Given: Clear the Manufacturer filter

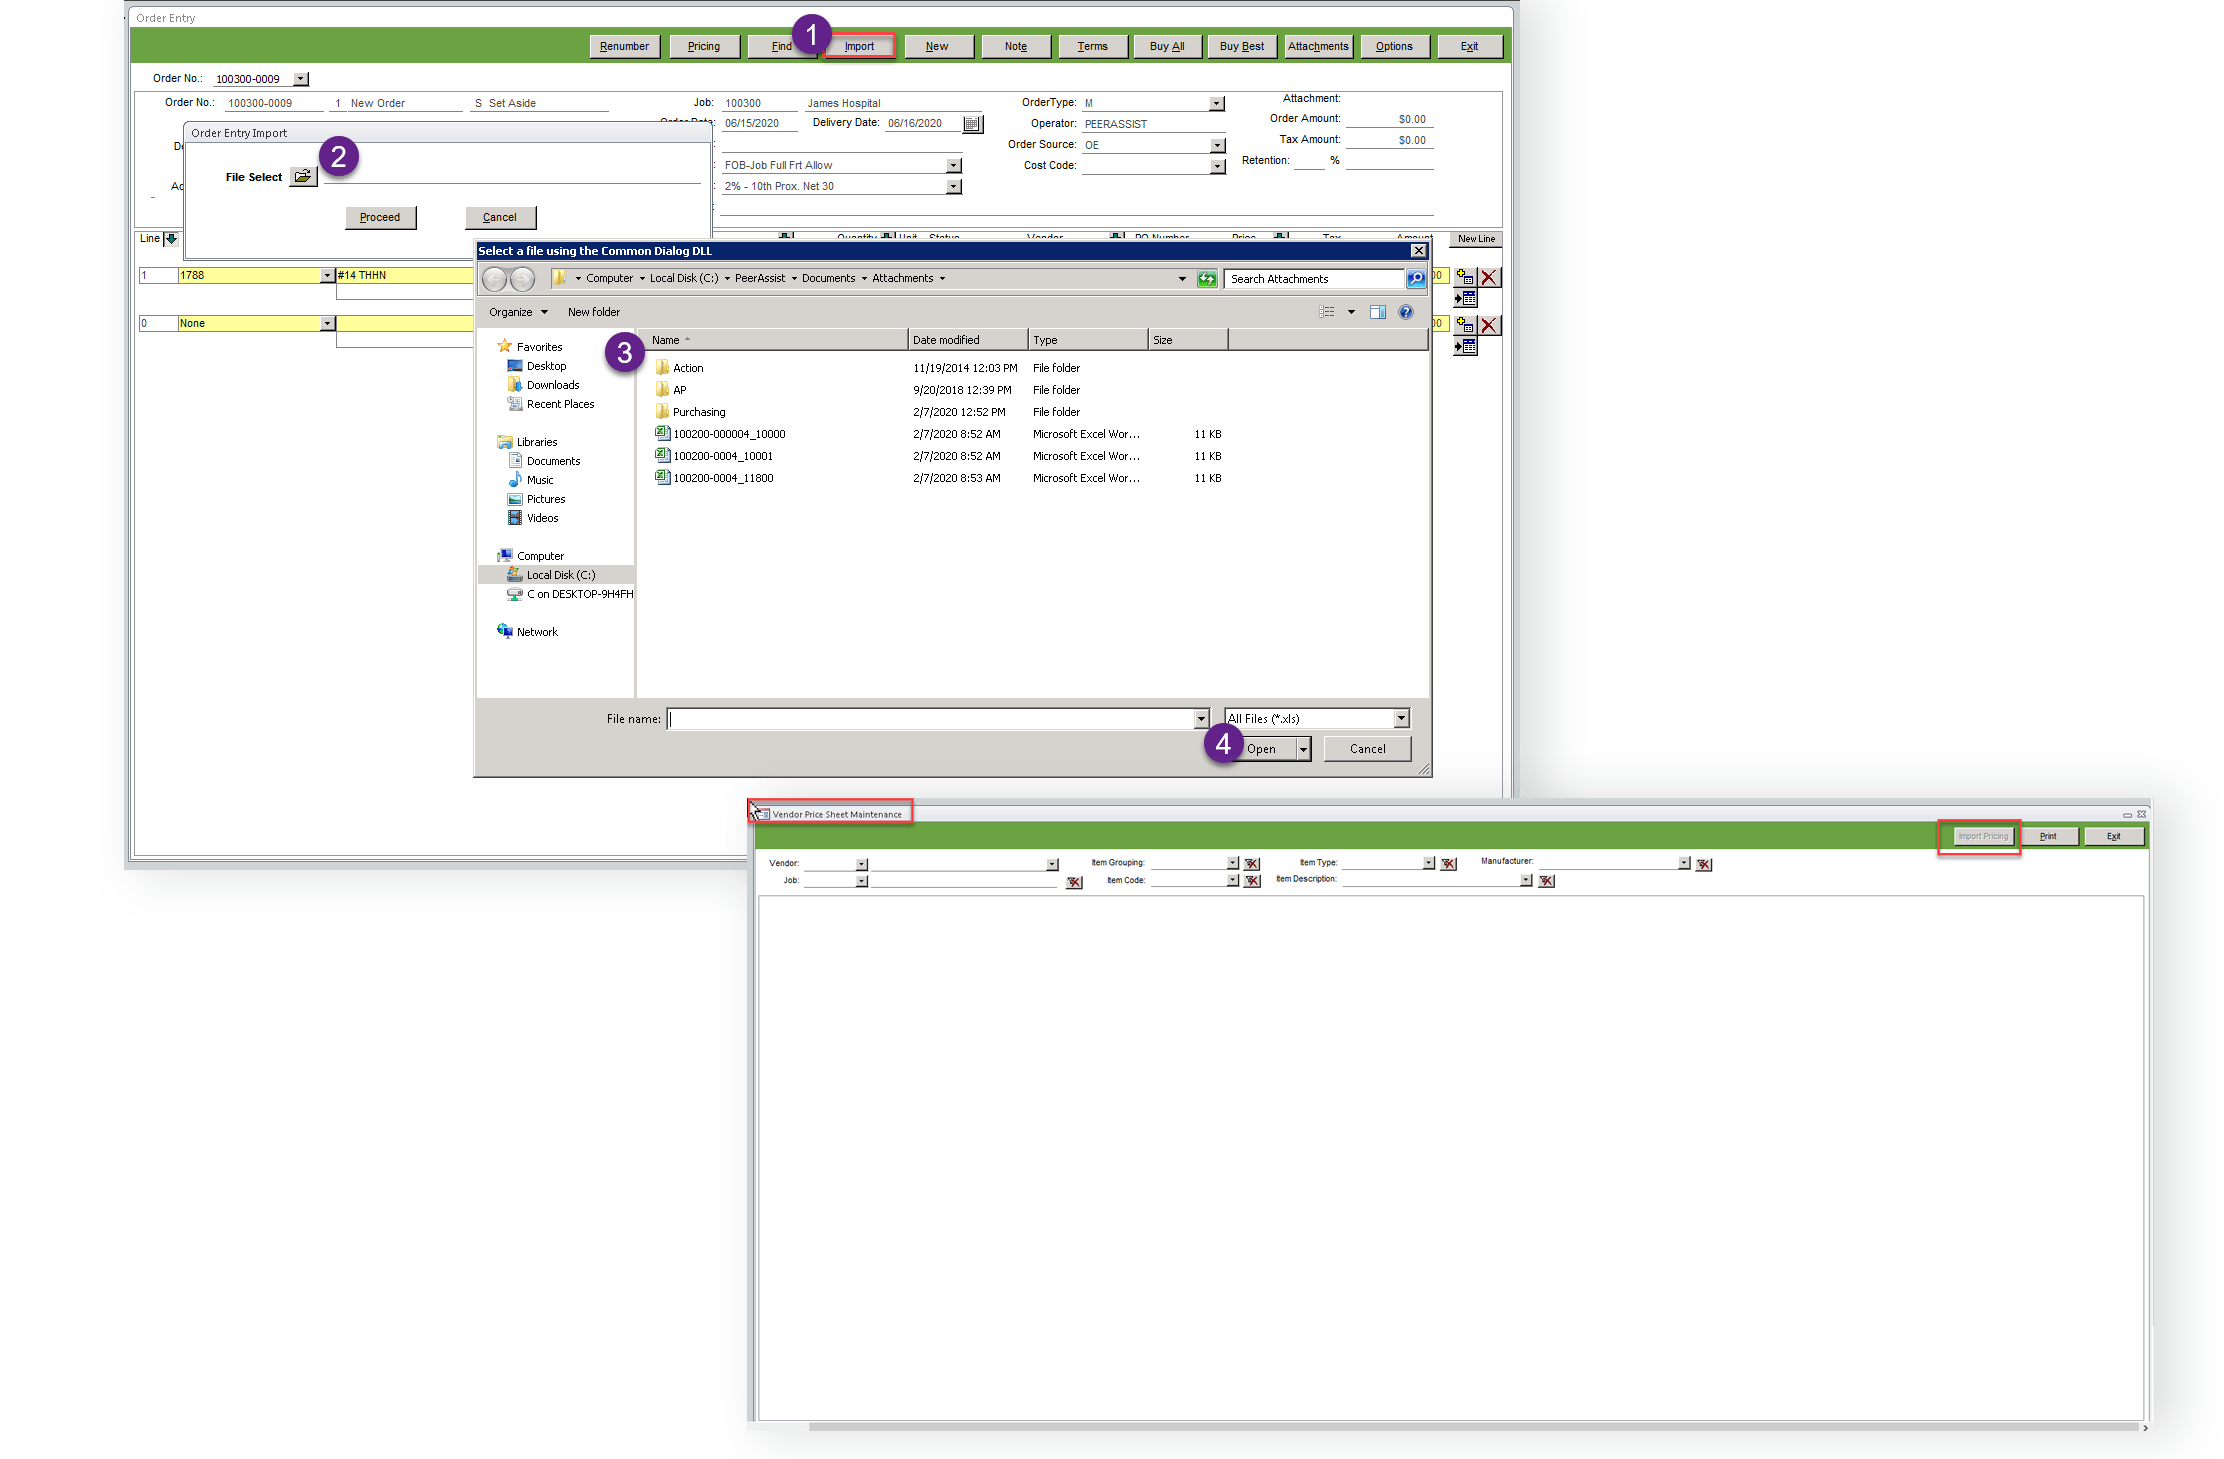Looking at the screenshot, I should 1704,865.
